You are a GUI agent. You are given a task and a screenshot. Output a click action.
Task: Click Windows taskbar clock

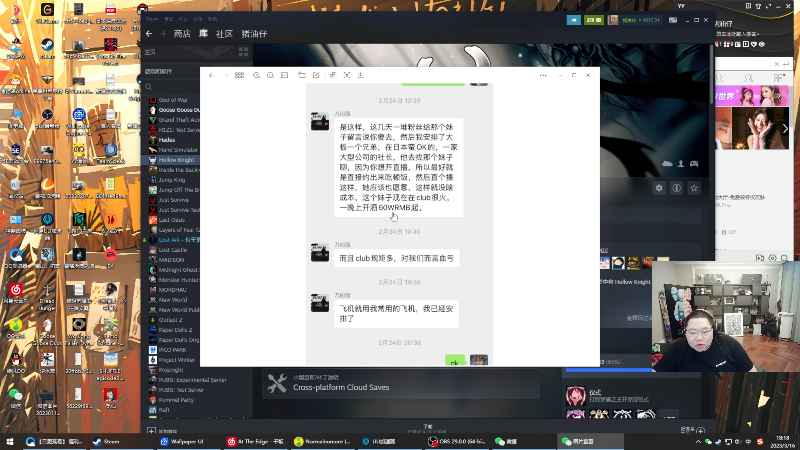[x=782, y=441]
